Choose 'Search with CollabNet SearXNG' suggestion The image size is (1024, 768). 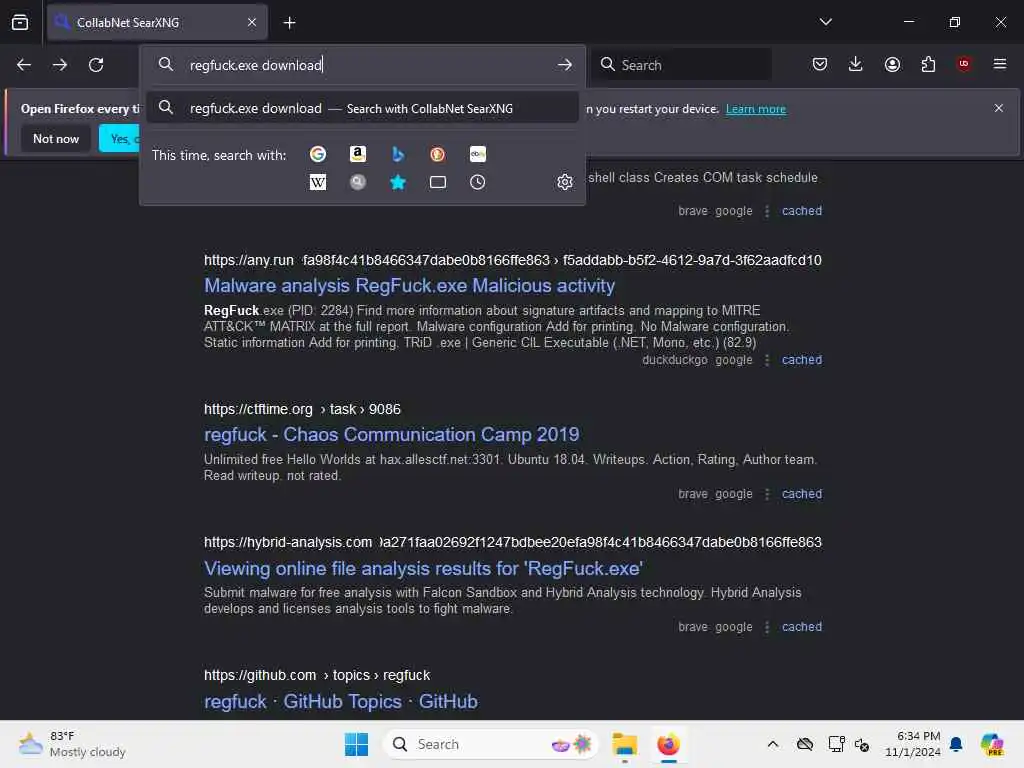tap(362, 108)
